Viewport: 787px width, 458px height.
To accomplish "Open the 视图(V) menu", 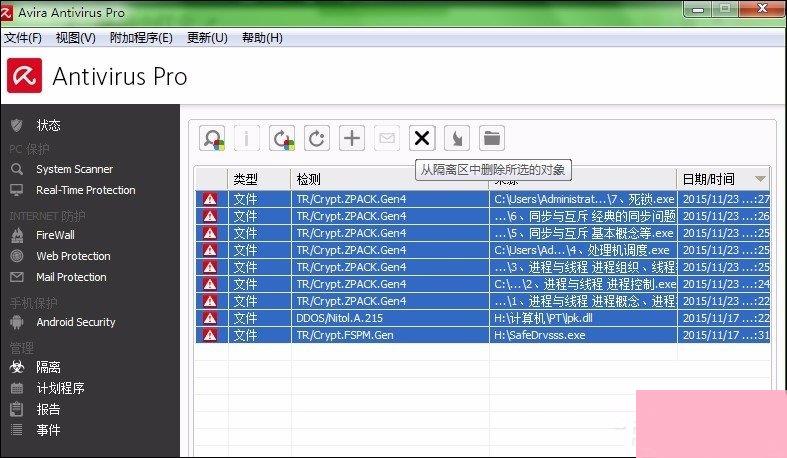I will [x=75, y=38].
